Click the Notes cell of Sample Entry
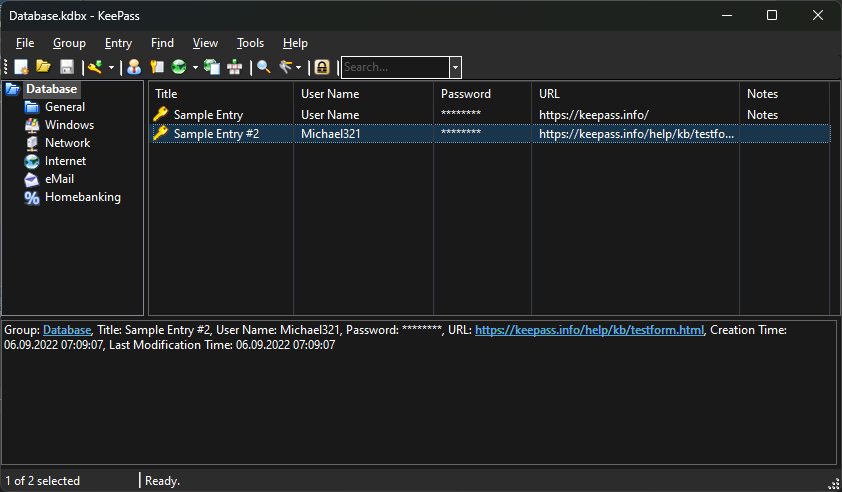 (x=763, y=115)
